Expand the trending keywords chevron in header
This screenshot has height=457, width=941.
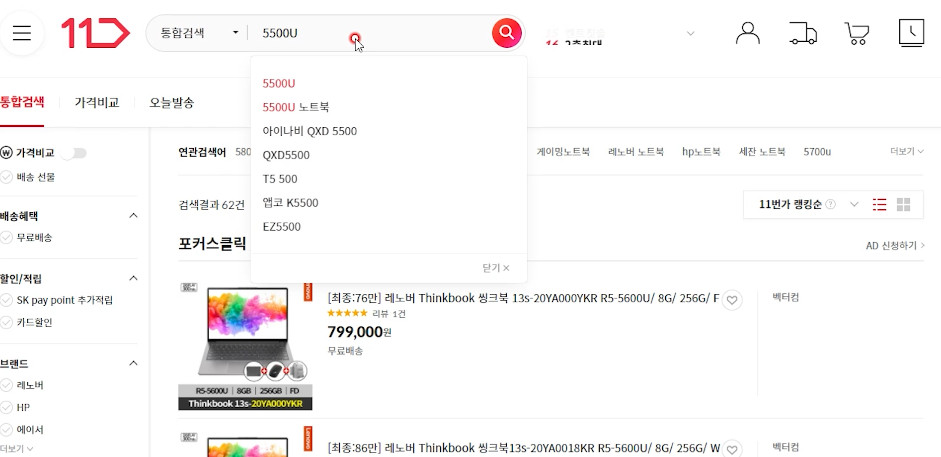[690, 33]
